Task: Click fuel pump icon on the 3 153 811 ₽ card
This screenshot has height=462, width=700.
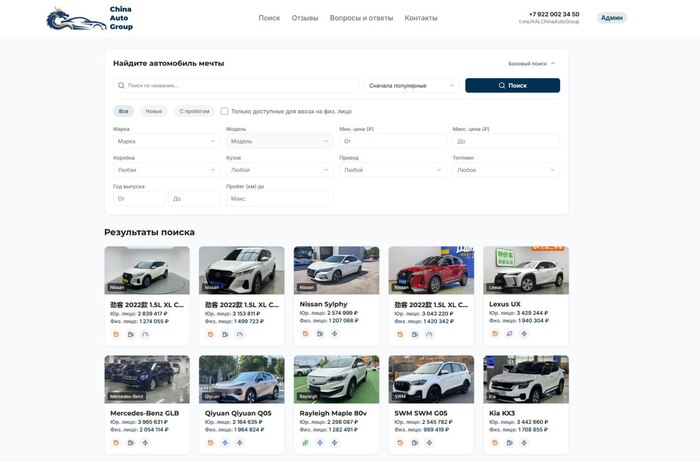Action: pyautogui.click(x=225, y=334)
